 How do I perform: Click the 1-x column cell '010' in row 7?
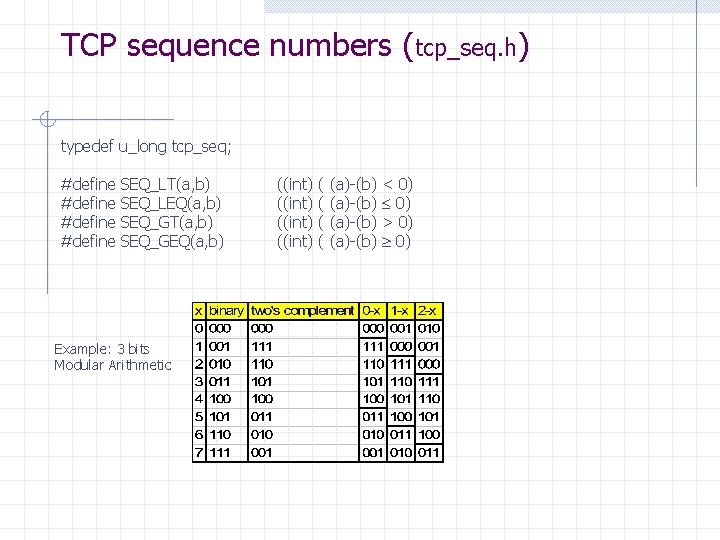pyautogui.click(x=401, y=452)
